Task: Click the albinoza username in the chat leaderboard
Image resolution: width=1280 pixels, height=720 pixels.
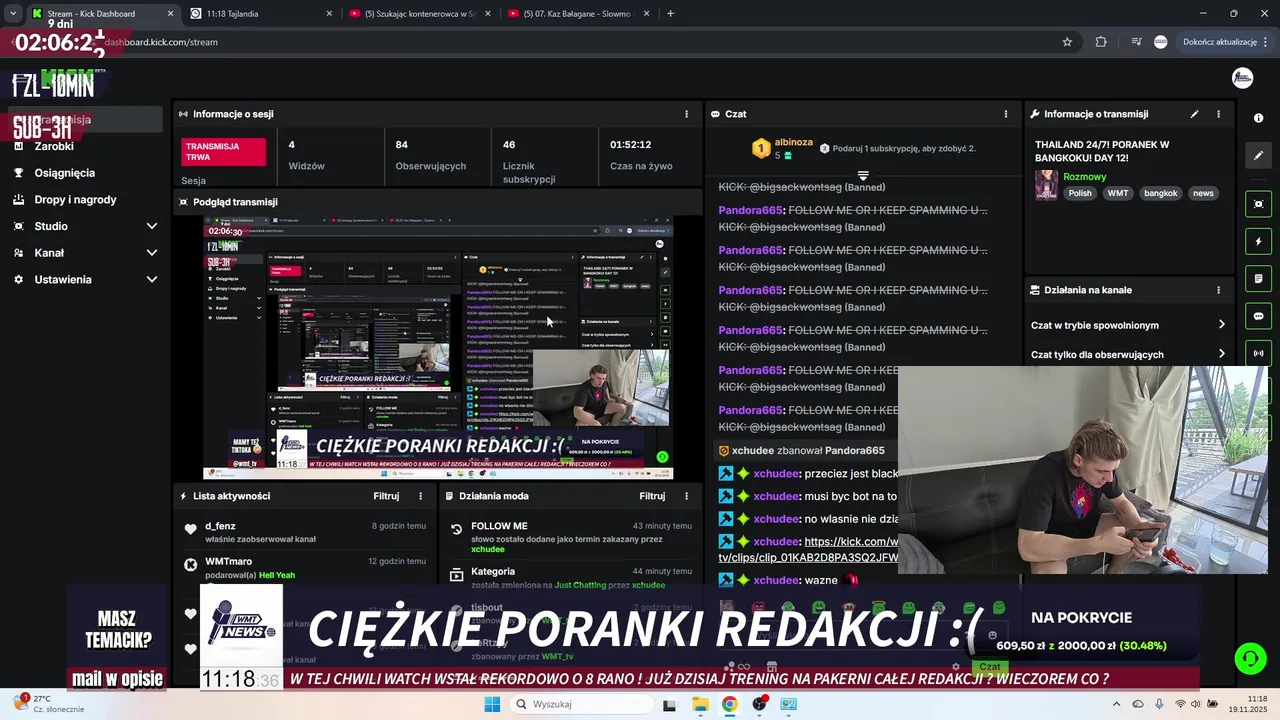Action: pyautogui.click(x=793, y=142)
